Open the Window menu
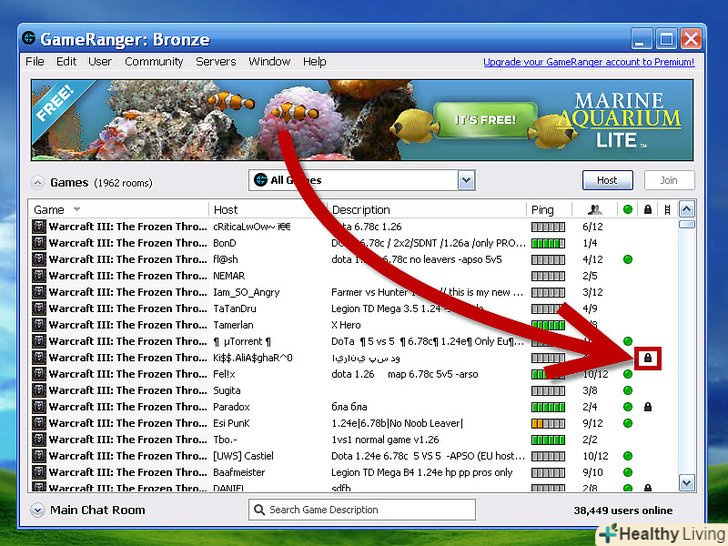This screenshot has height=546, width=728. tap(269, 61)
